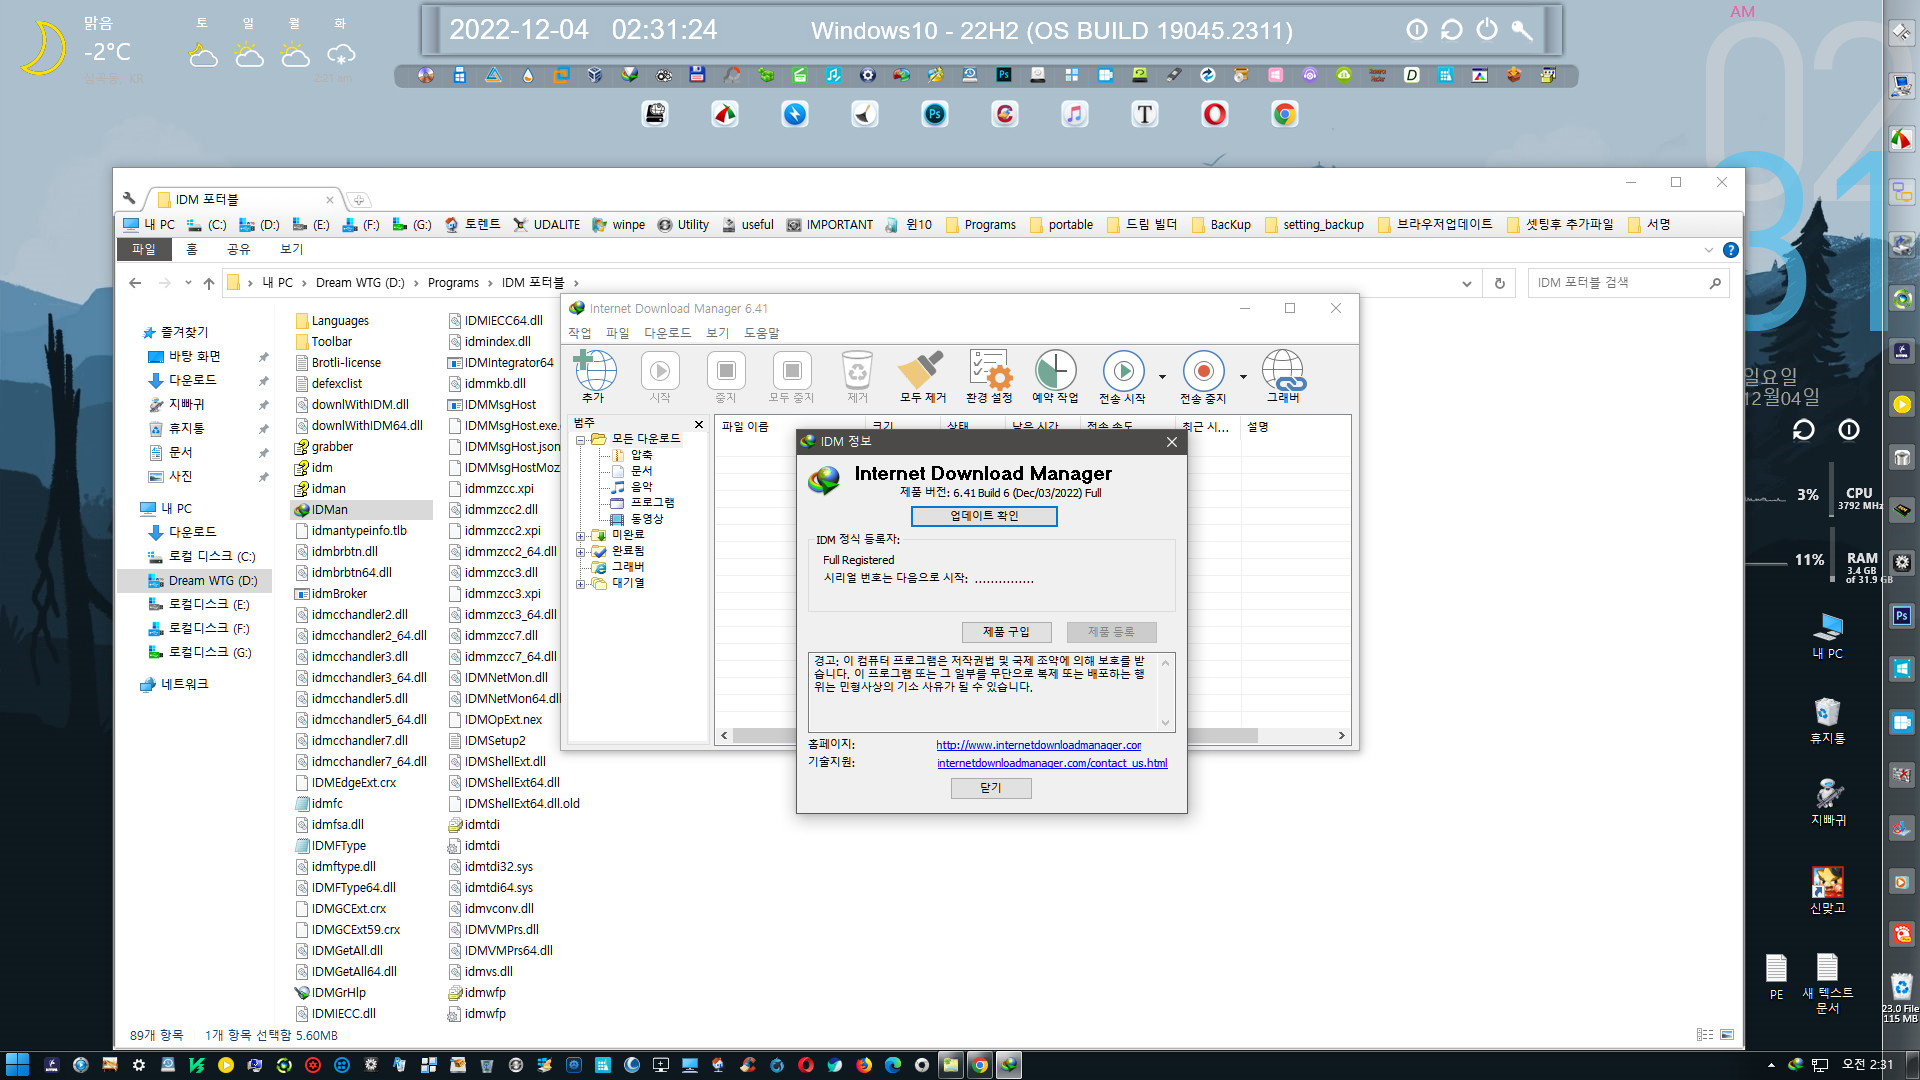Launch Chrome from the desktop dock
The width and height of the screenshot is (1920, 1080).
1285,114
